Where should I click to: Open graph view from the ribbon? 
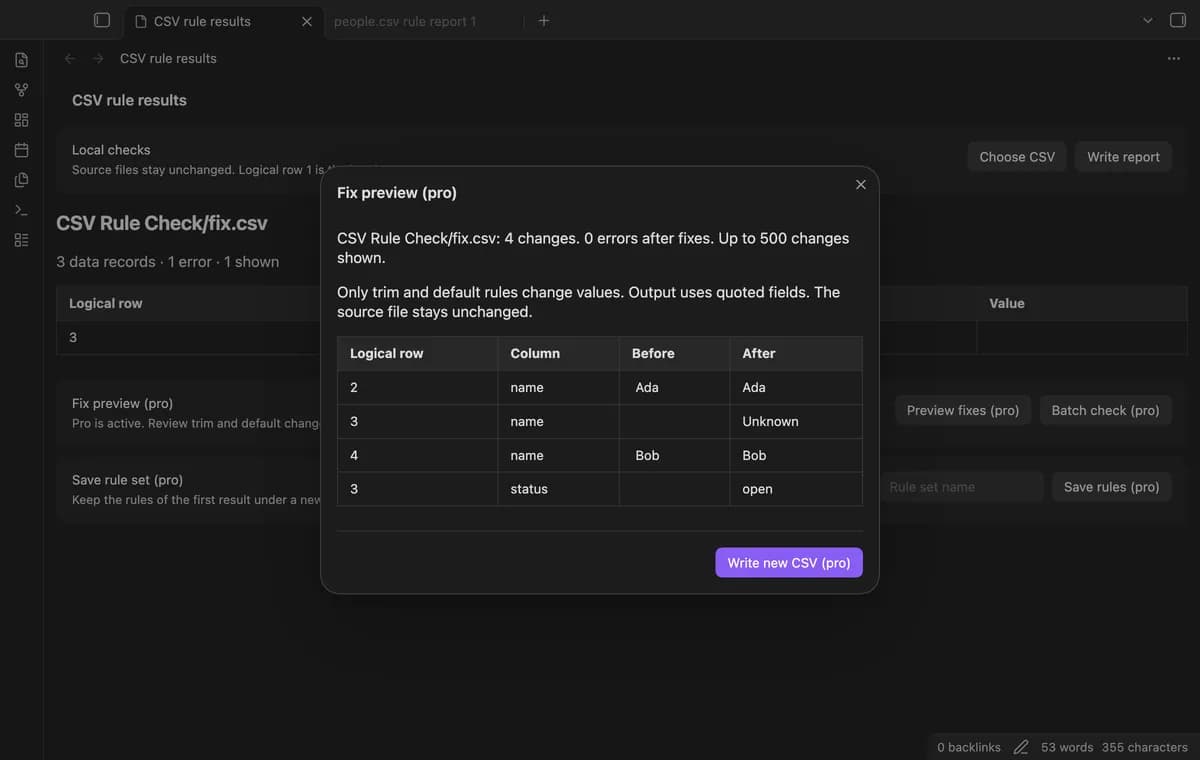21,90
